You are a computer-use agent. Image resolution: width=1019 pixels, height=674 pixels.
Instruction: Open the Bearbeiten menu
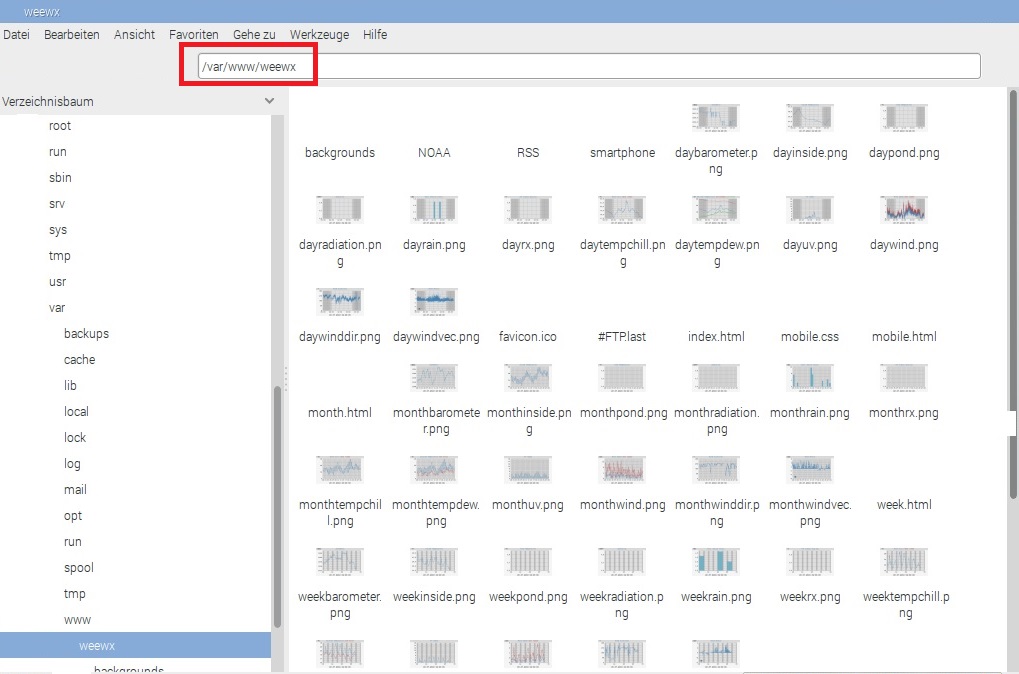[71, 34]
